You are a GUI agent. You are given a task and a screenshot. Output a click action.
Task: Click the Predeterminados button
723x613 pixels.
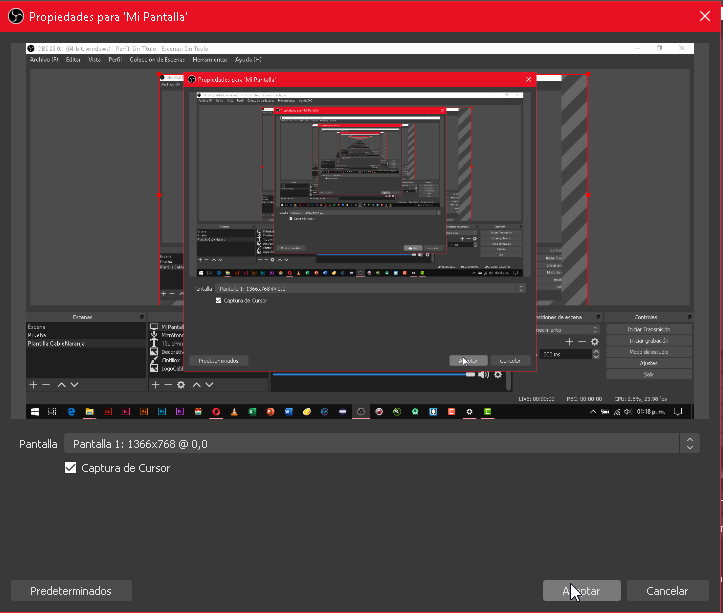71,591
